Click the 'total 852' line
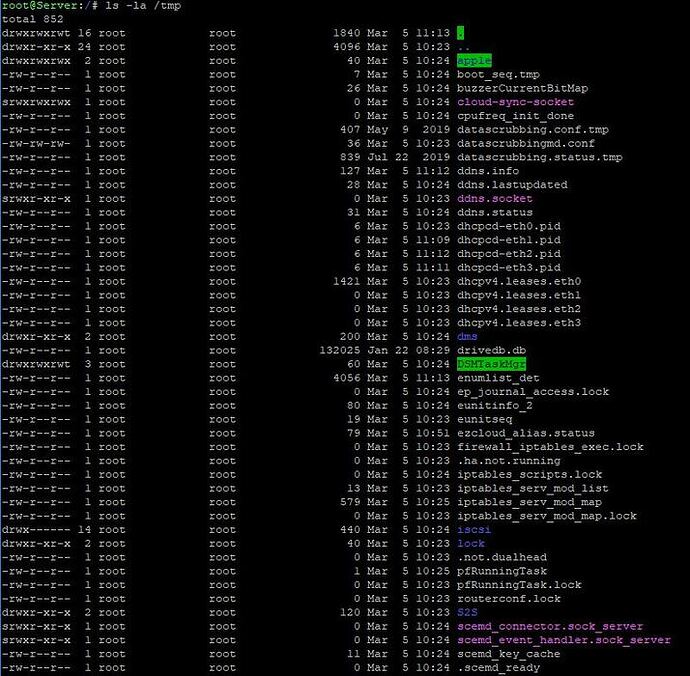 pos(33,19)
